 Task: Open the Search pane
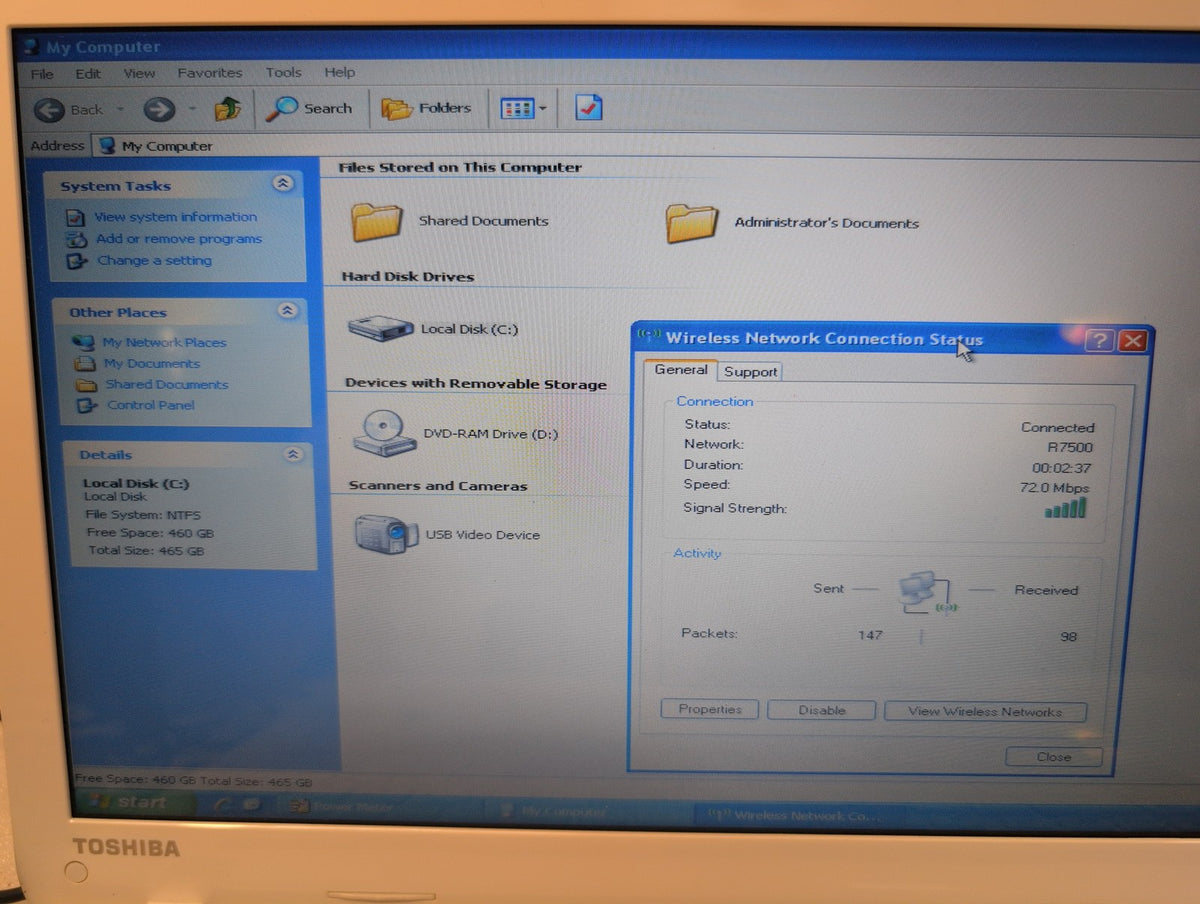pos(309,108)
